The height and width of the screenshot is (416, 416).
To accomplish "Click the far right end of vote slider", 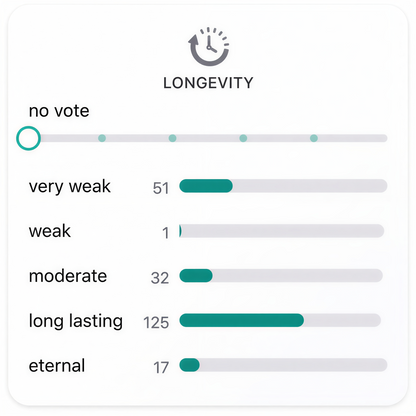I will coord(383,138).
